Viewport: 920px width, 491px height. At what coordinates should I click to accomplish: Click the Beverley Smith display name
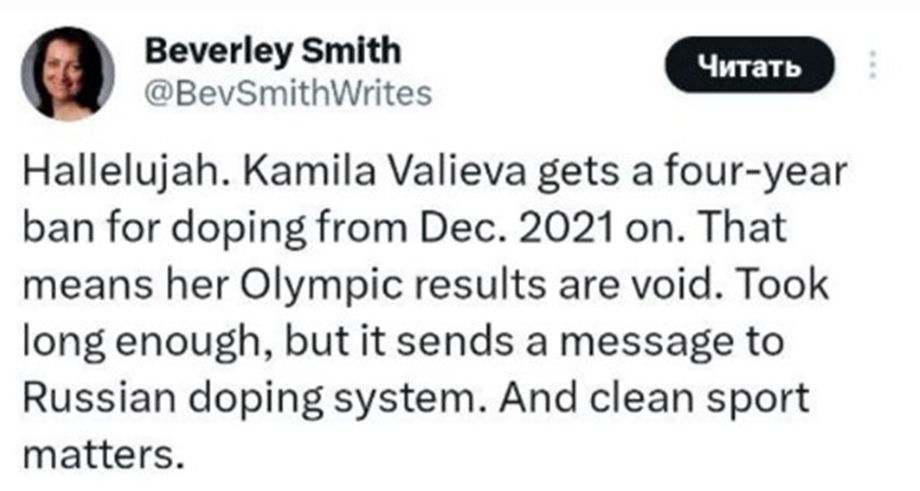tap(272, 50)
